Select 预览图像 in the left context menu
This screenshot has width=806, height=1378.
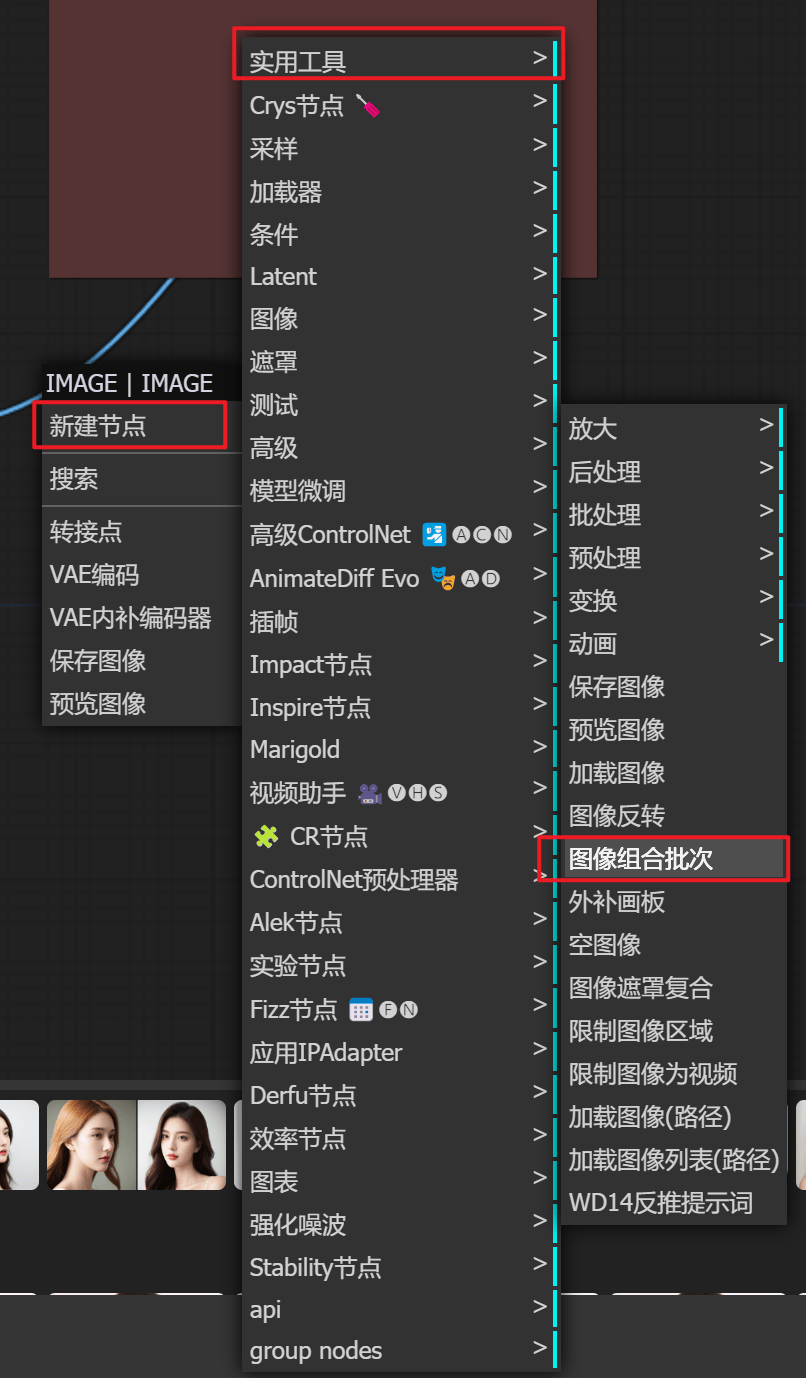(x=142, y=703)
